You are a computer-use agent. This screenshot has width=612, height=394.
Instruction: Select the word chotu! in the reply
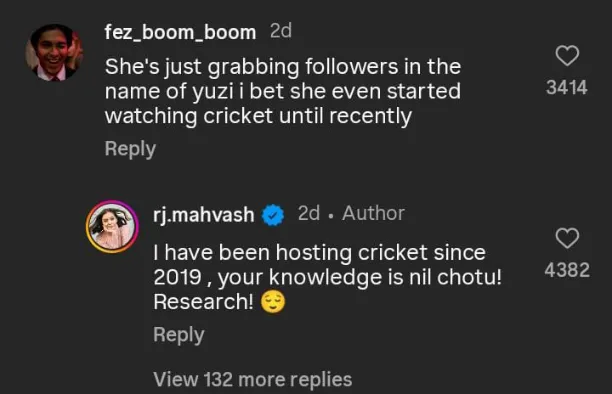[x=469, y=278]
